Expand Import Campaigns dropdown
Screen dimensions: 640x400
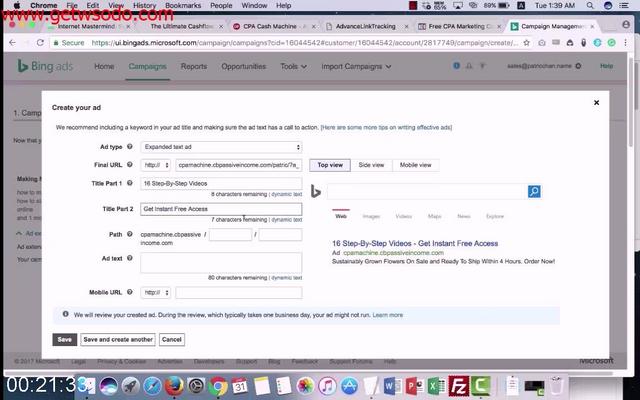click(356, 66)
